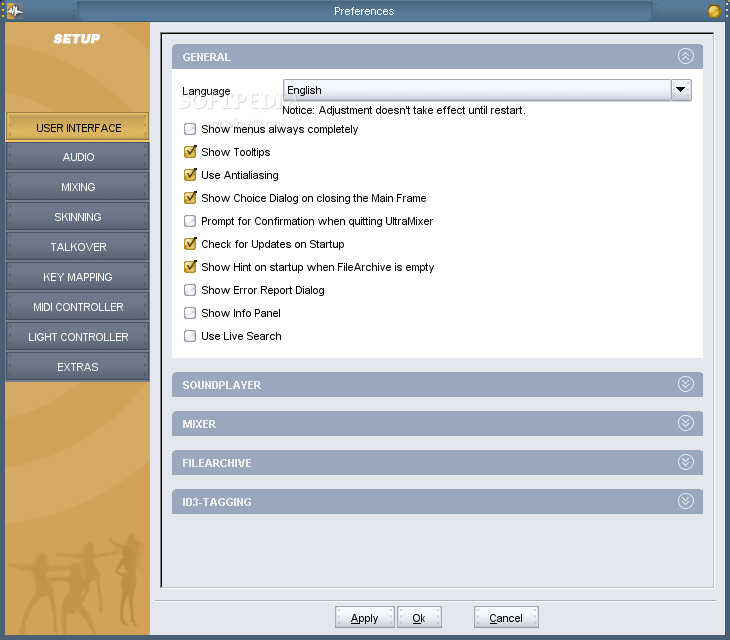Confirm with the Ok button
The width and height of the screenshot is (730, 640).
[x=419, y=617]
